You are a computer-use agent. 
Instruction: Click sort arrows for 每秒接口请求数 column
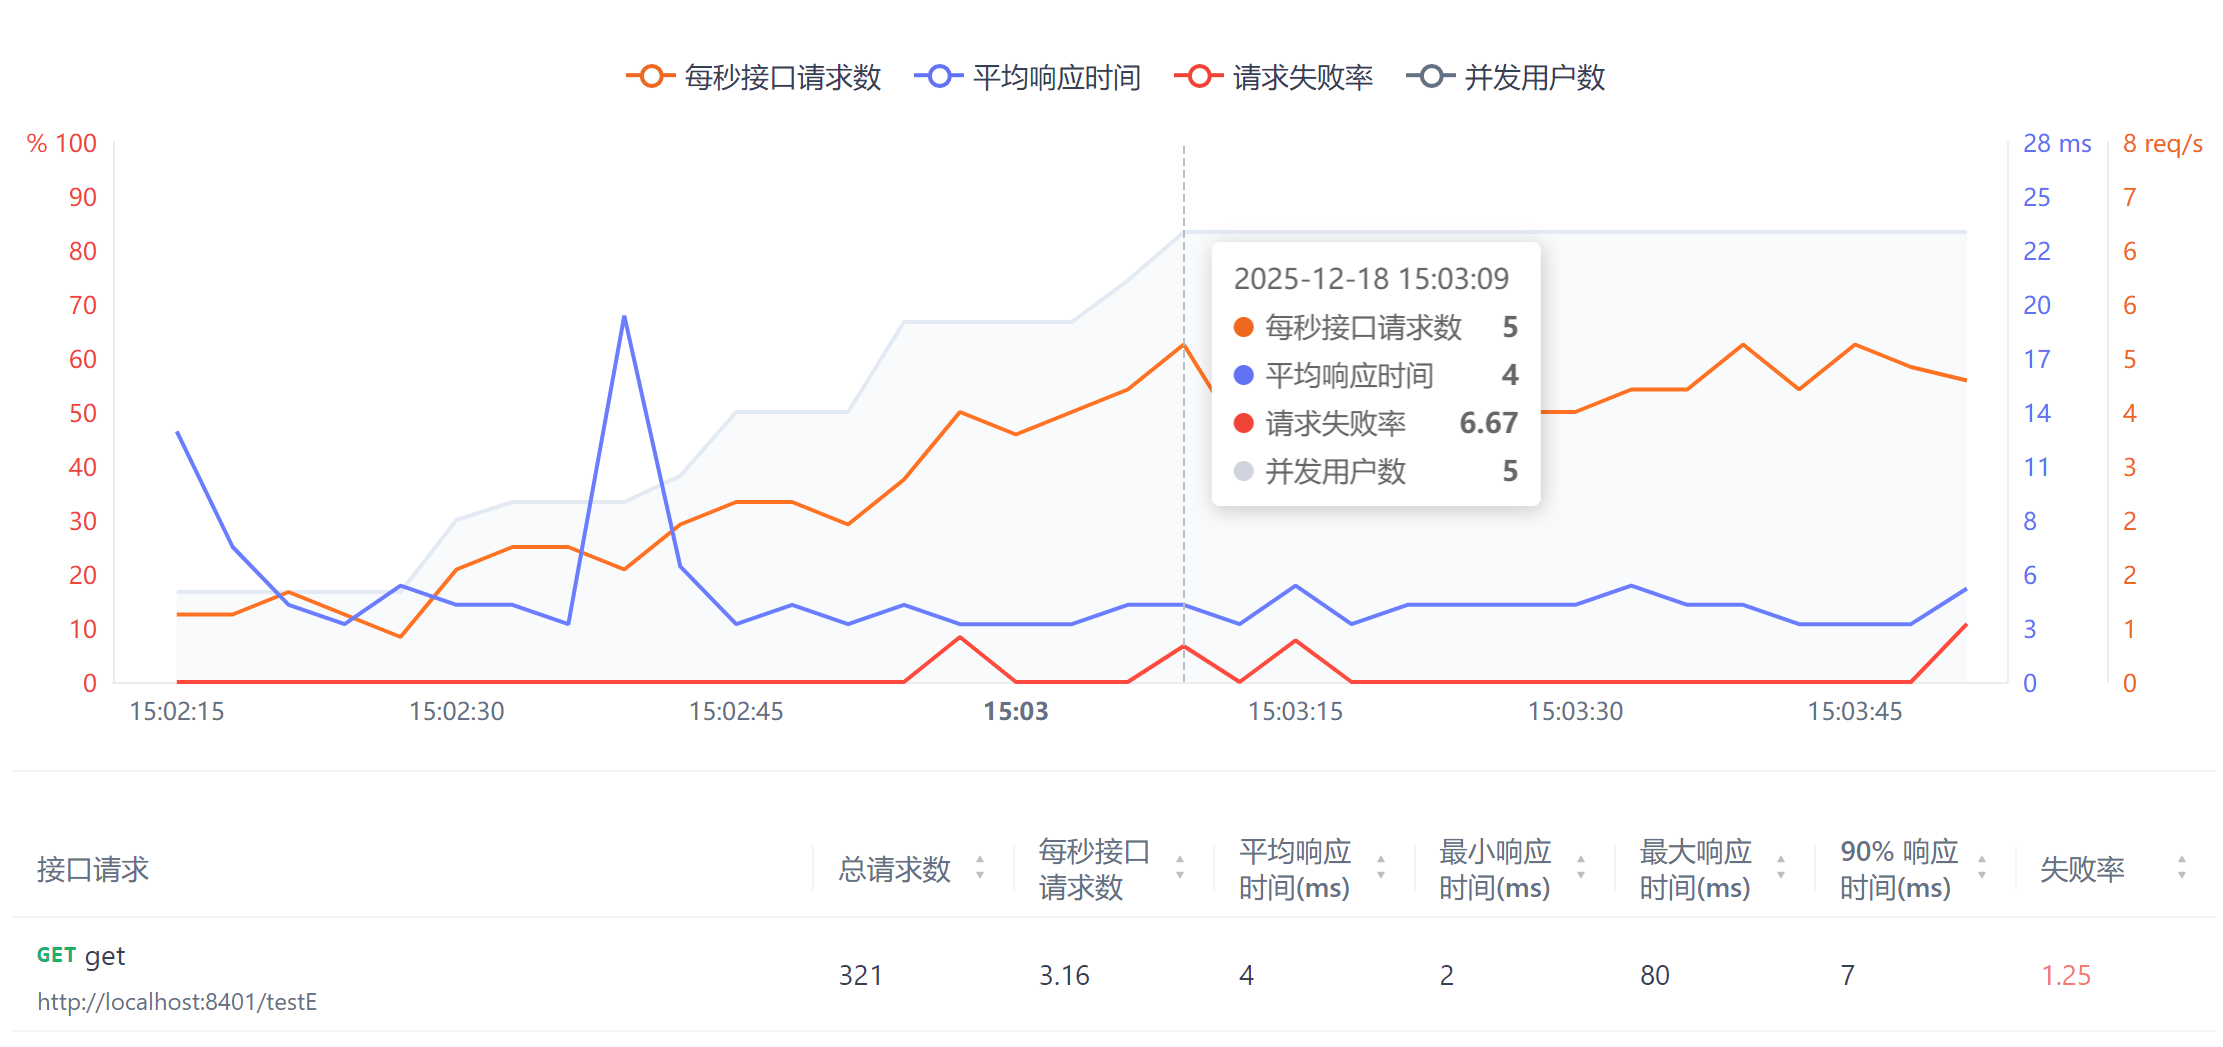(1180, 868)
